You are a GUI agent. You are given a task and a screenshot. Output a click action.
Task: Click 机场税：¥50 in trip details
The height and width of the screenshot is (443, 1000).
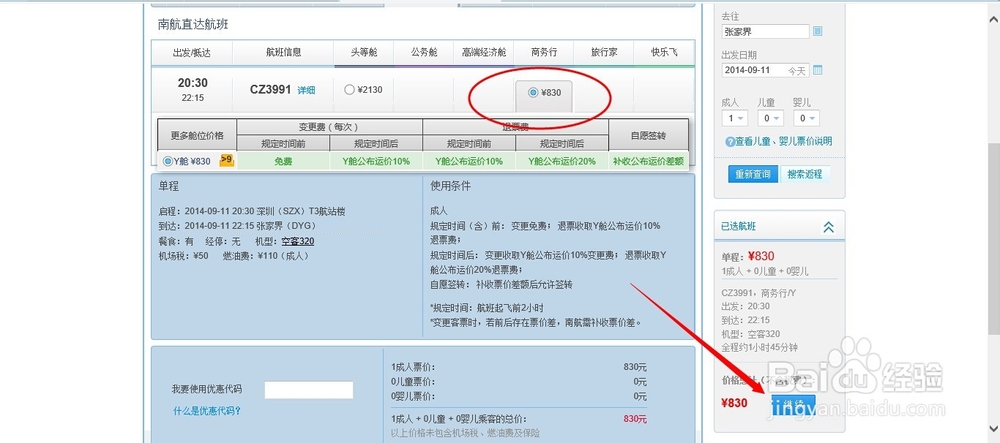click(183, 256)
